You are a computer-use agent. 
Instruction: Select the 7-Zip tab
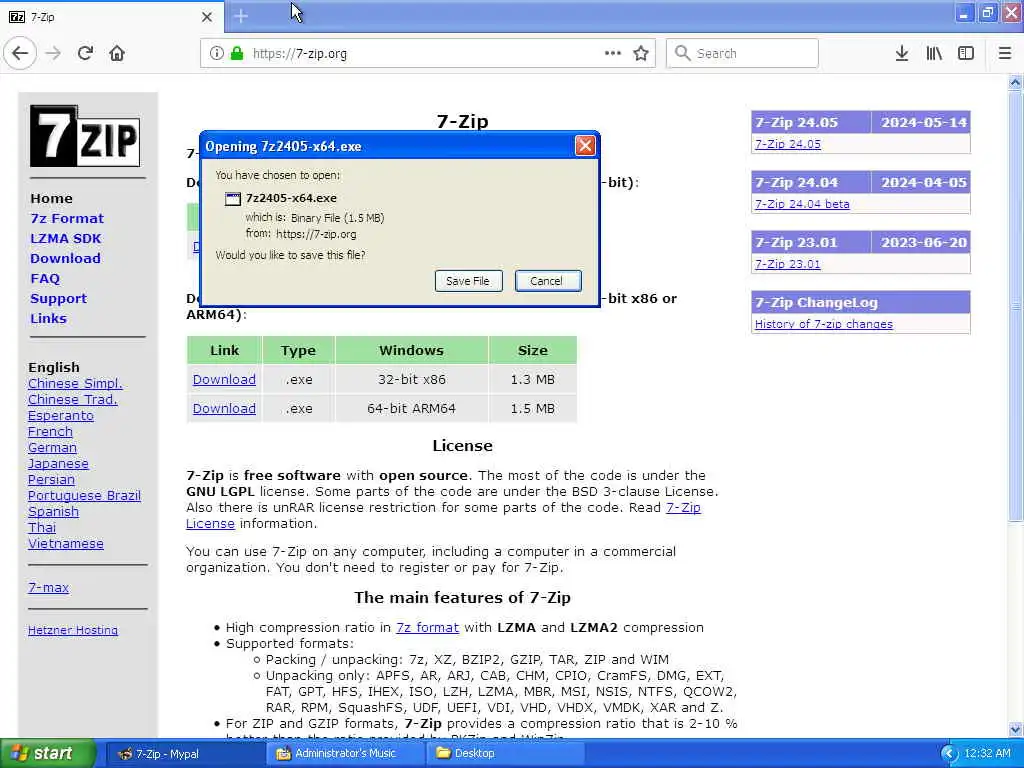click(112, 17)
